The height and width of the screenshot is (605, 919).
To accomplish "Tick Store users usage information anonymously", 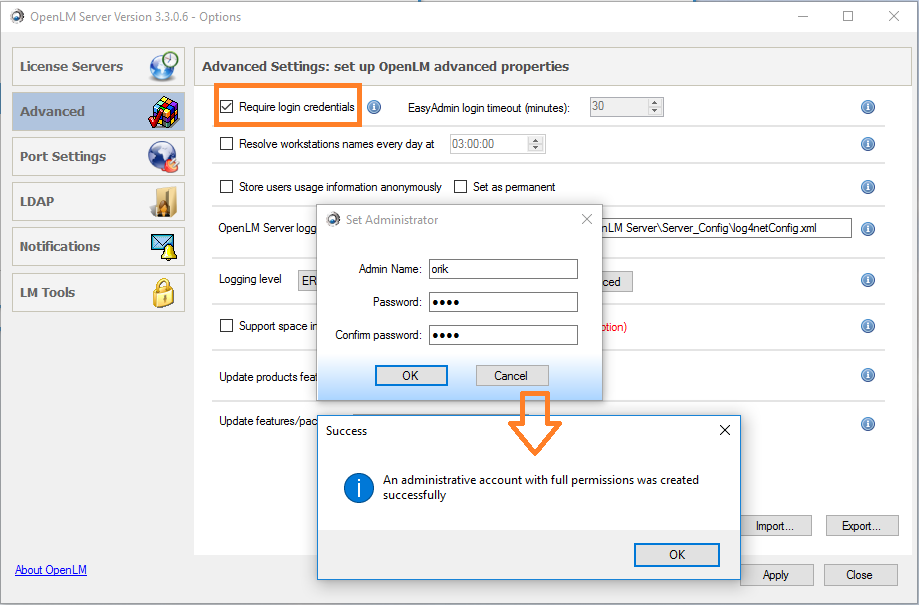I will [227, 187].
